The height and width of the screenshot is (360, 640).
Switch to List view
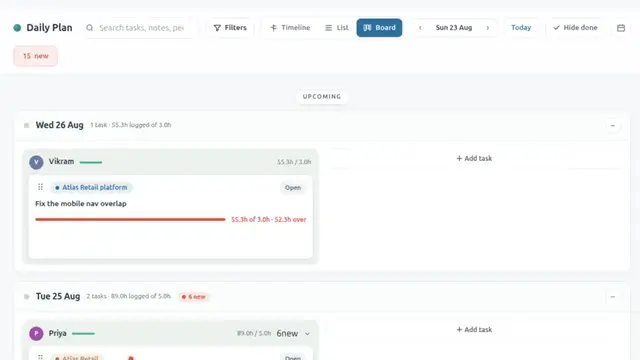[x=337, y=28]
